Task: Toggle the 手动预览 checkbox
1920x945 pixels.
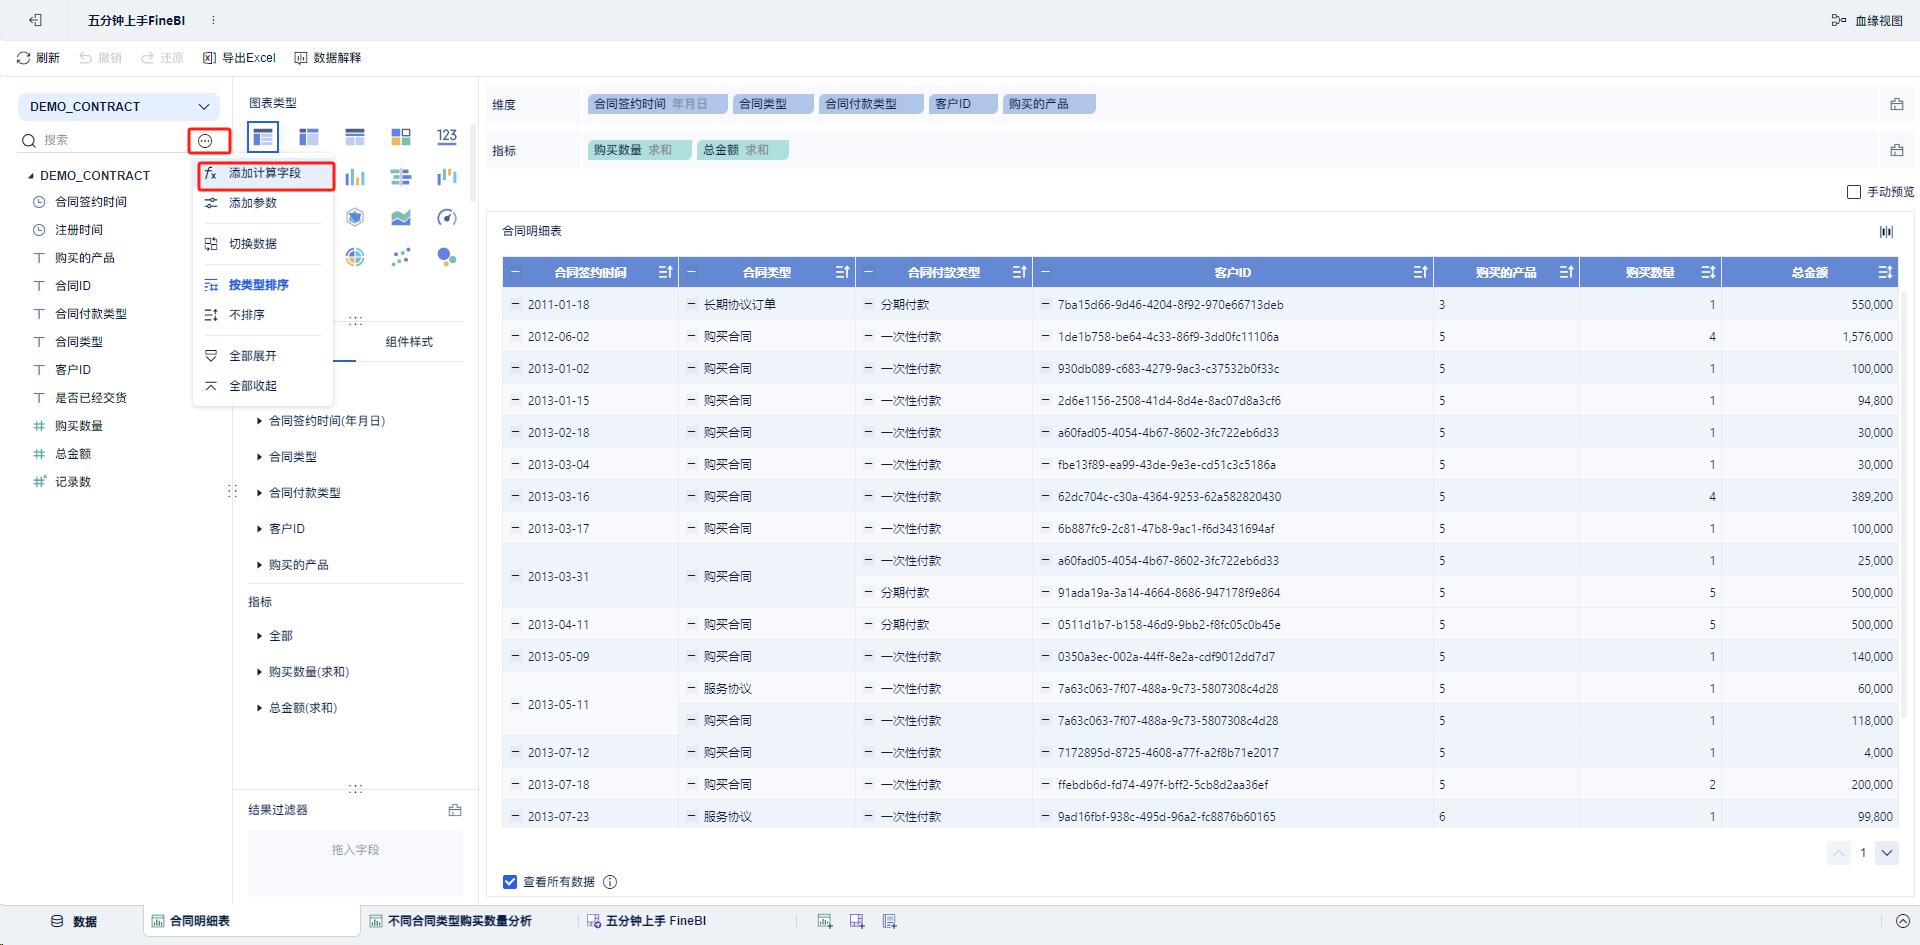Action: click(1853, 192)
